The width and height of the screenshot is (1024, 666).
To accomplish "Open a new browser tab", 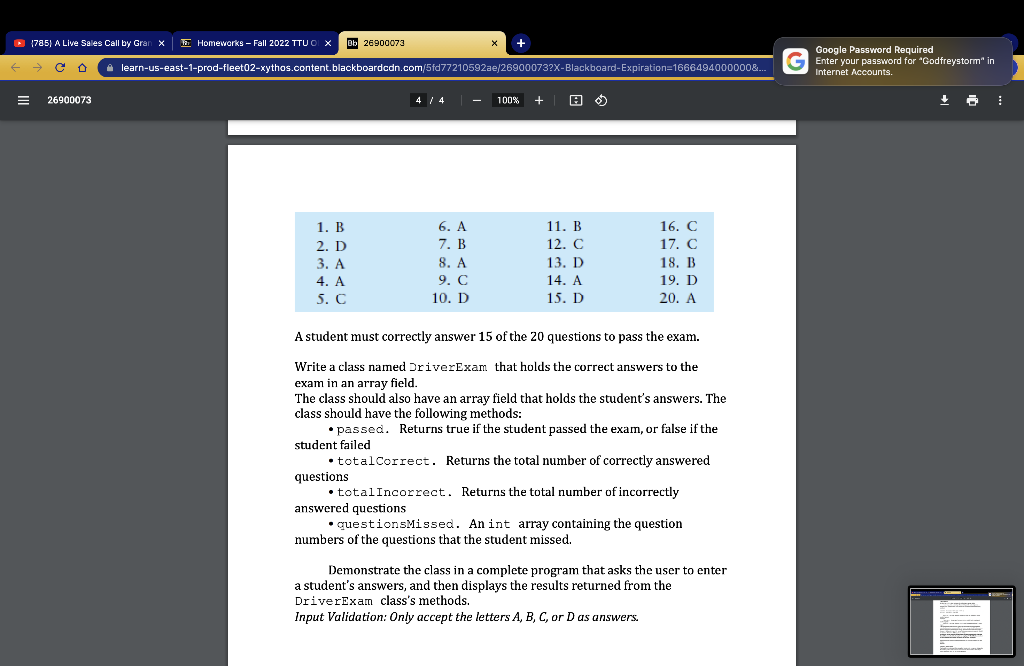I will [519, 42].
